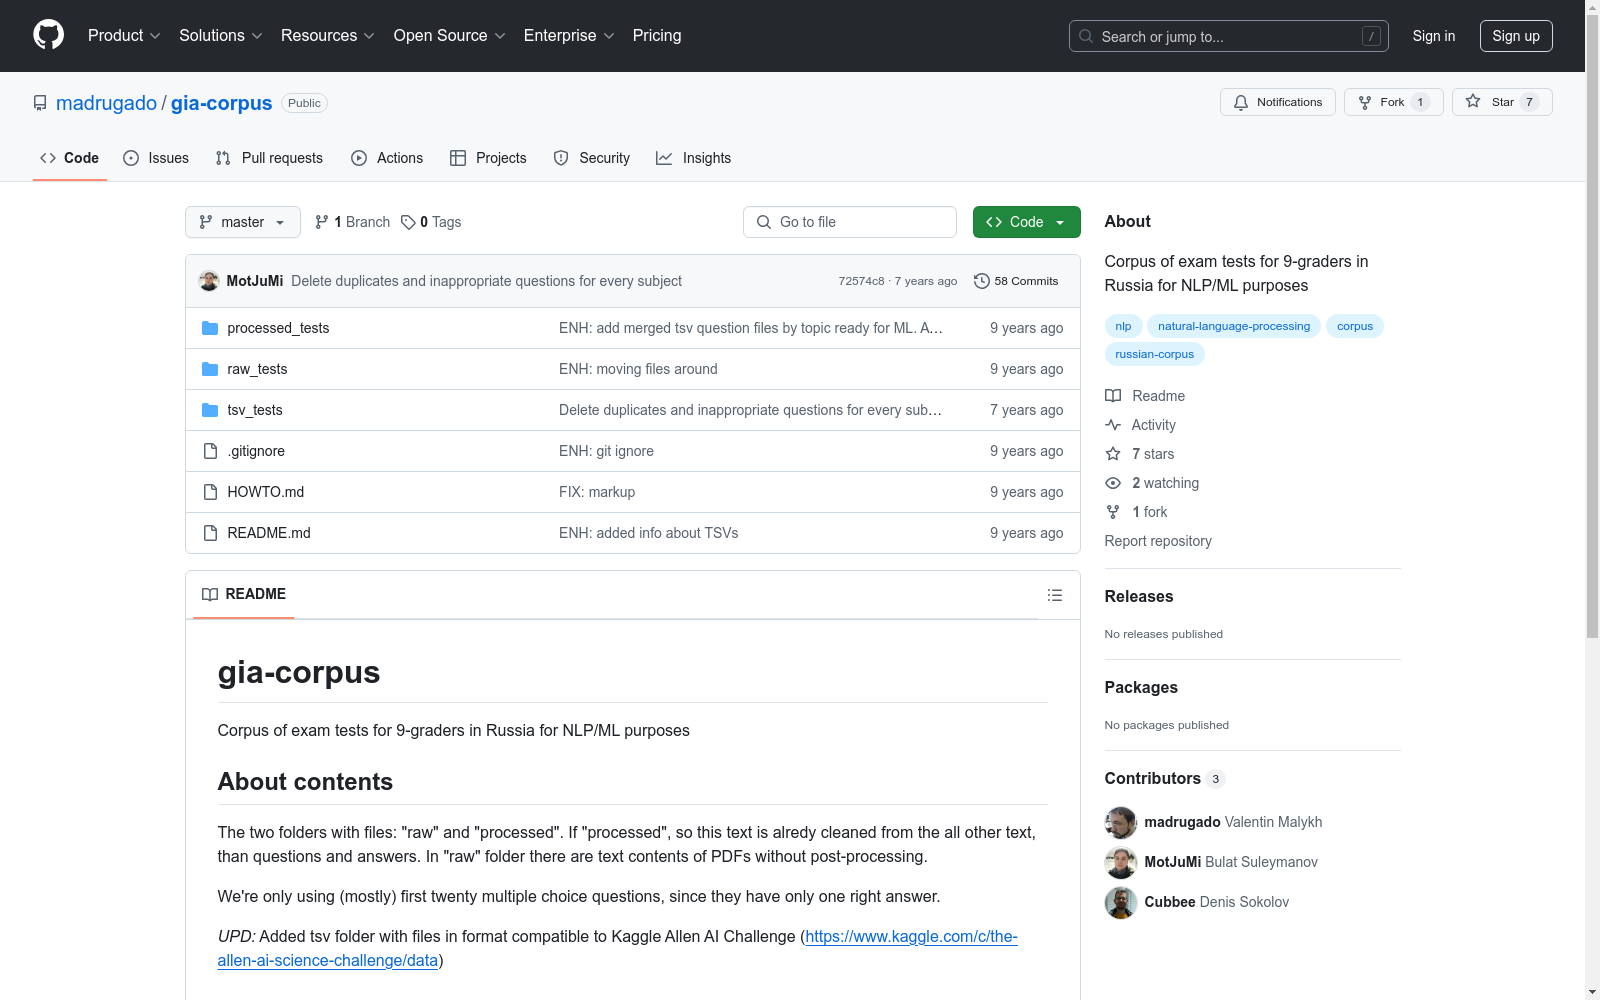Select the README tab heading
This screenshot has height=1000, width=1600.
(x=244, y=594)
